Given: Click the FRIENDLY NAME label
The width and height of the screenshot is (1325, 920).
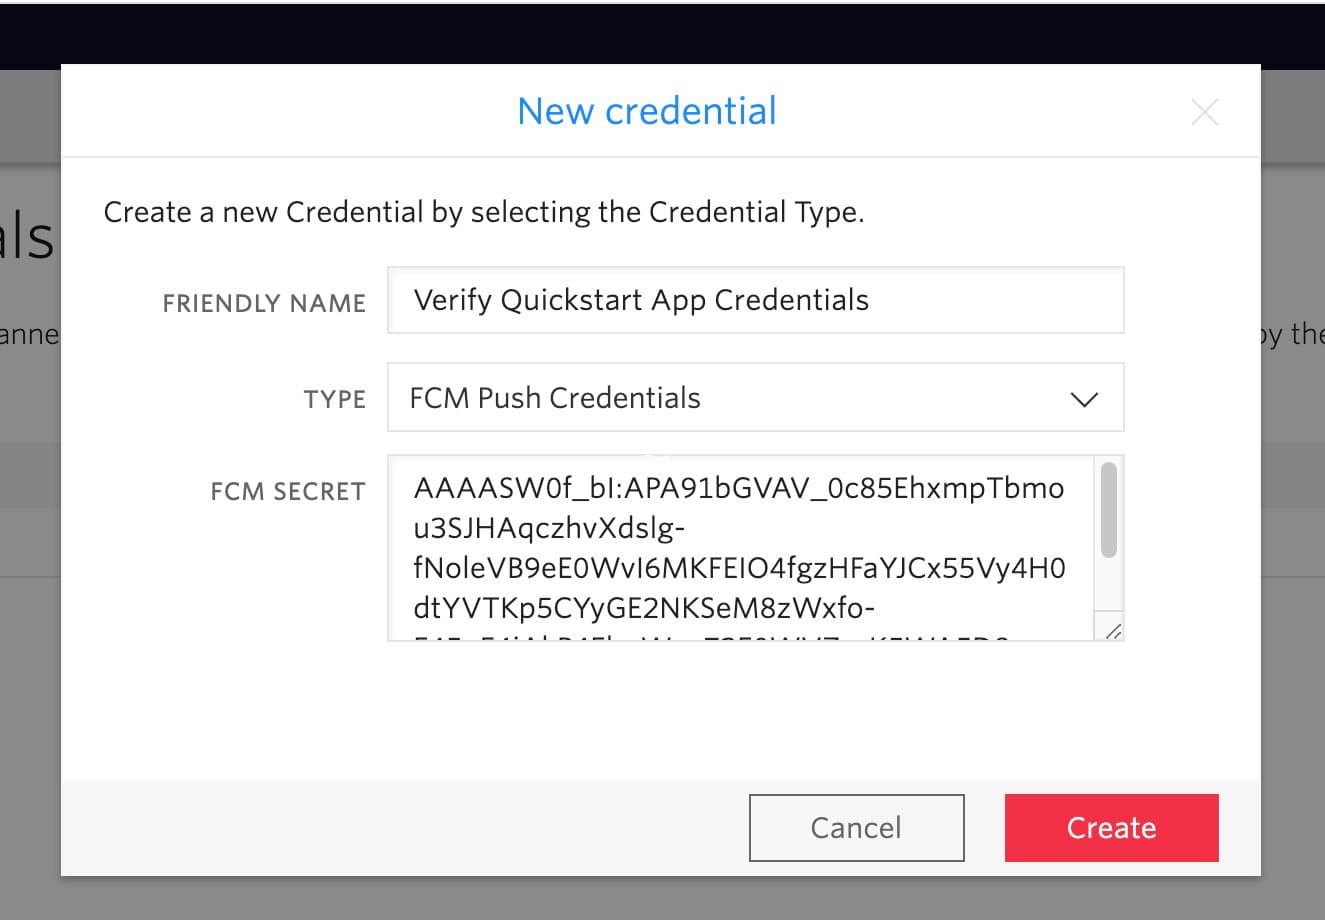Looking at the screenshot, I should click(263, 303).
